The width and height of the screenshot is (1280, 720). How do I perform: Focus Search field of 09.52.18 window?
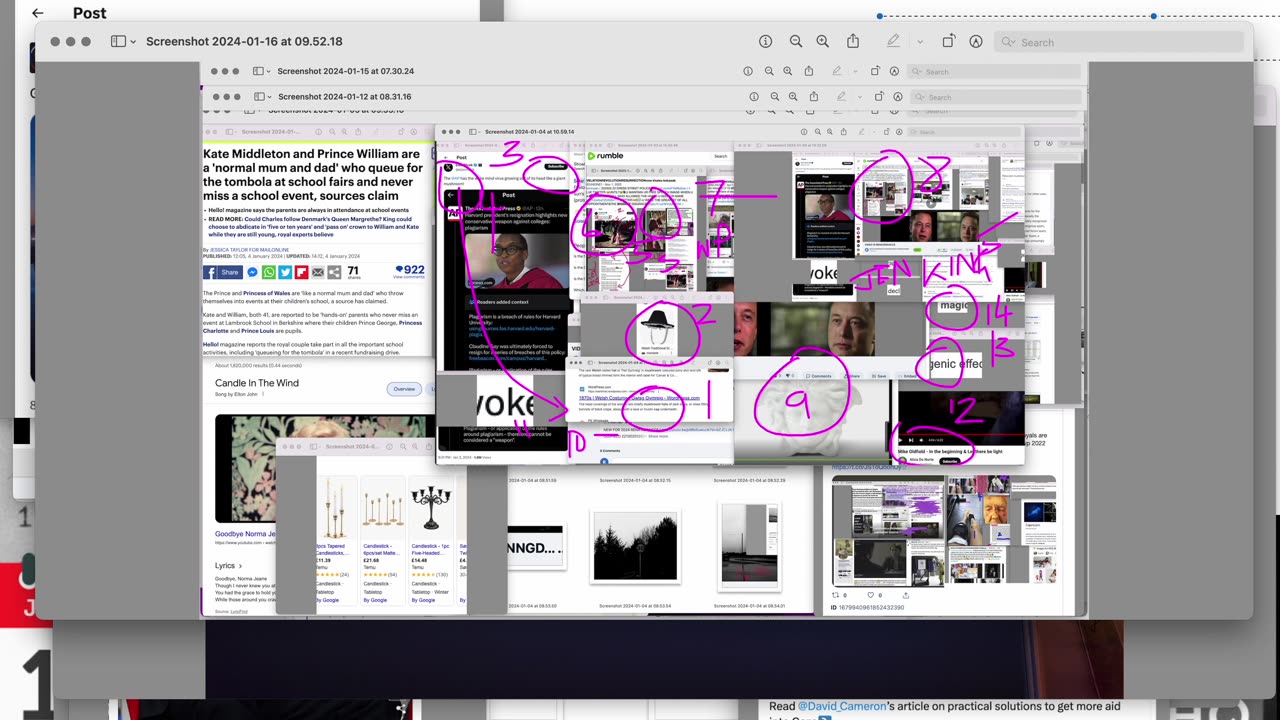[1118, 42]
